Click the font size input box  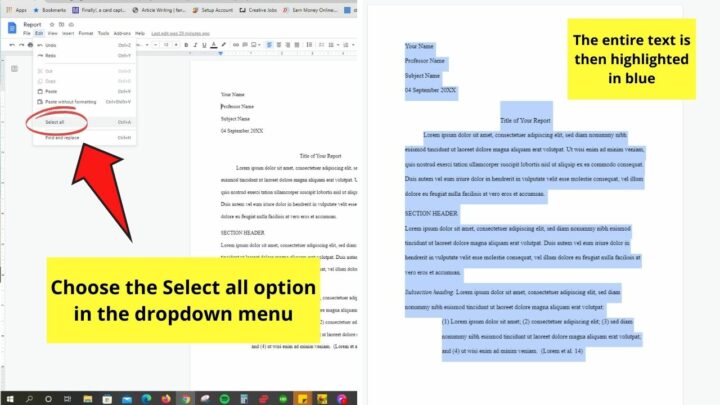click(166, 45)
